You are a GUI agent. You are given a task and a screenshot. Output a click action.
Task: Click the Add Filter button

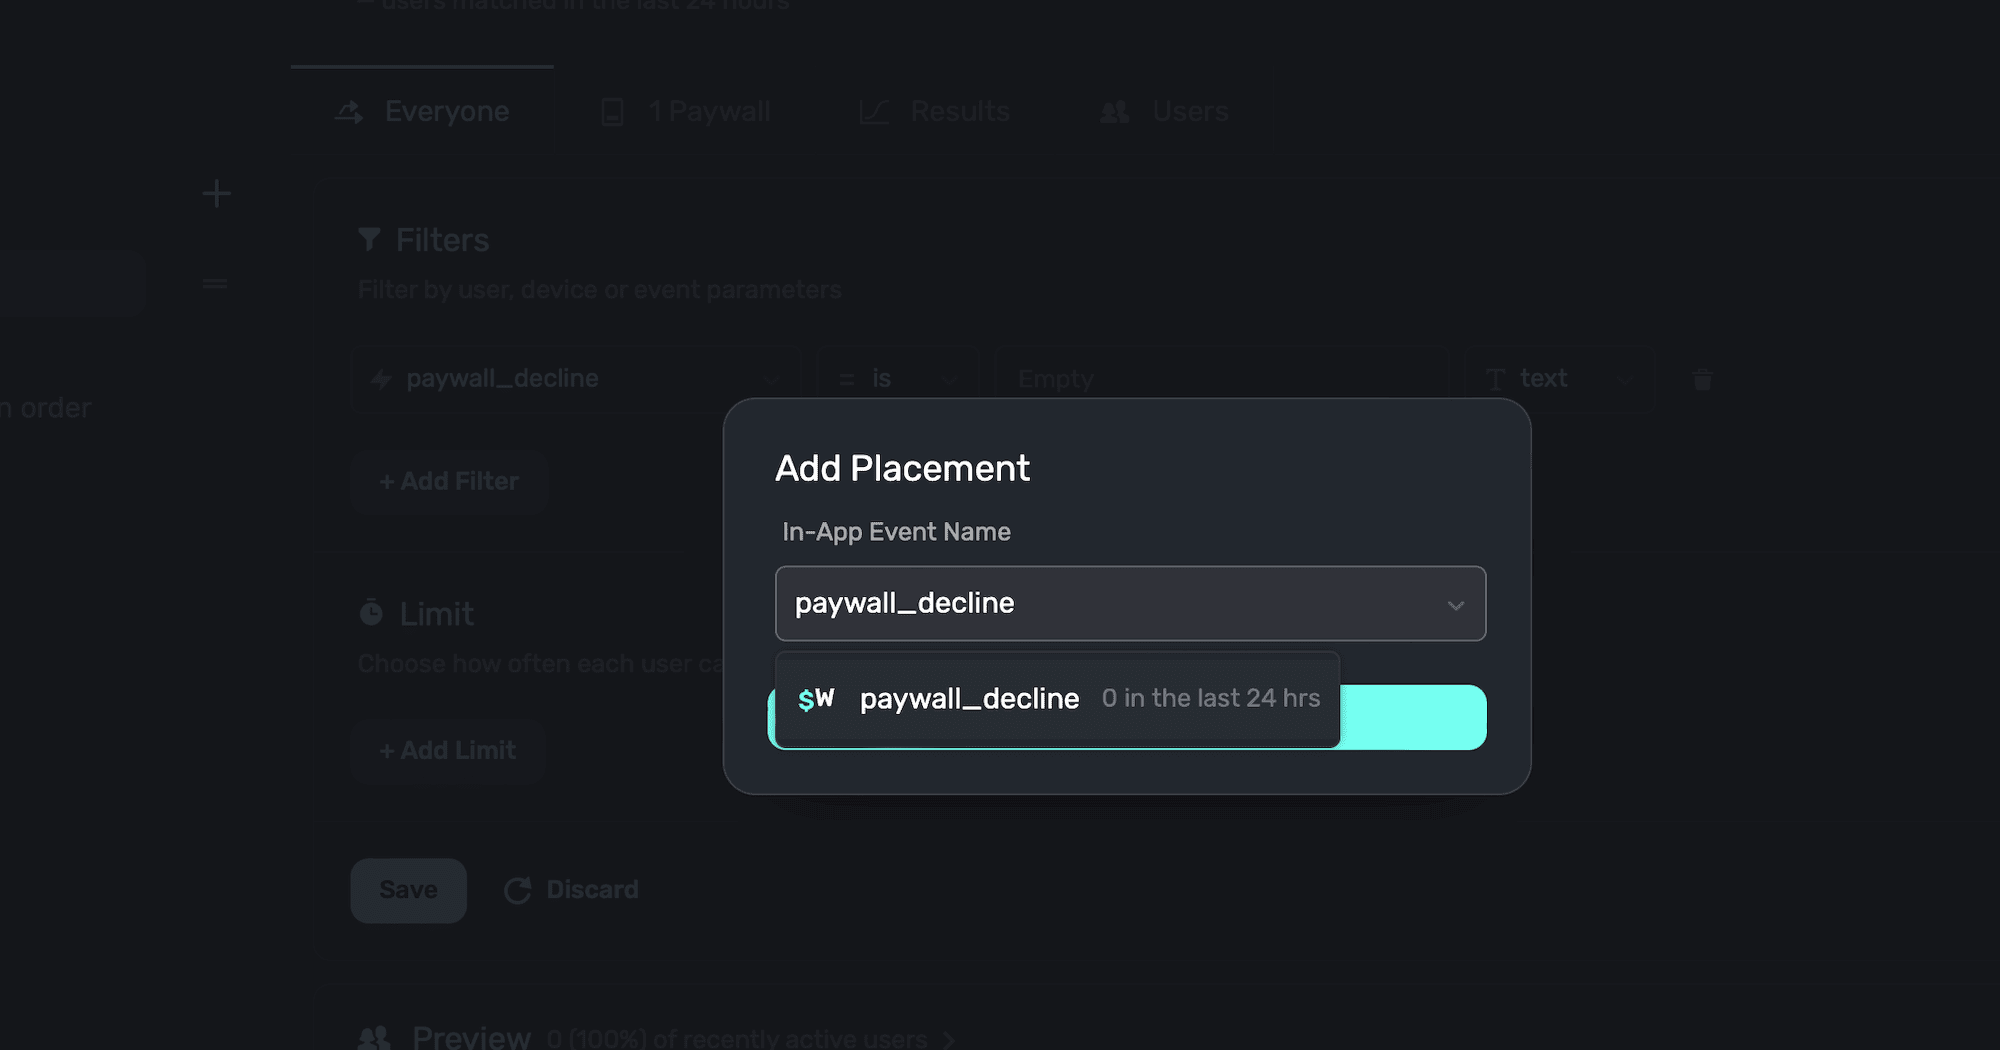[449, 482]
